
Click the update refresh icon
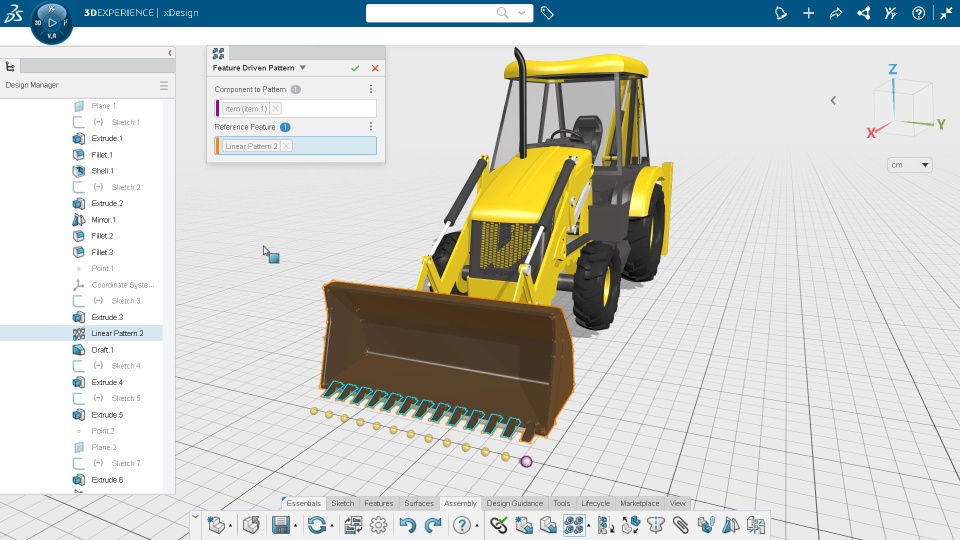(x=317, y=525)
